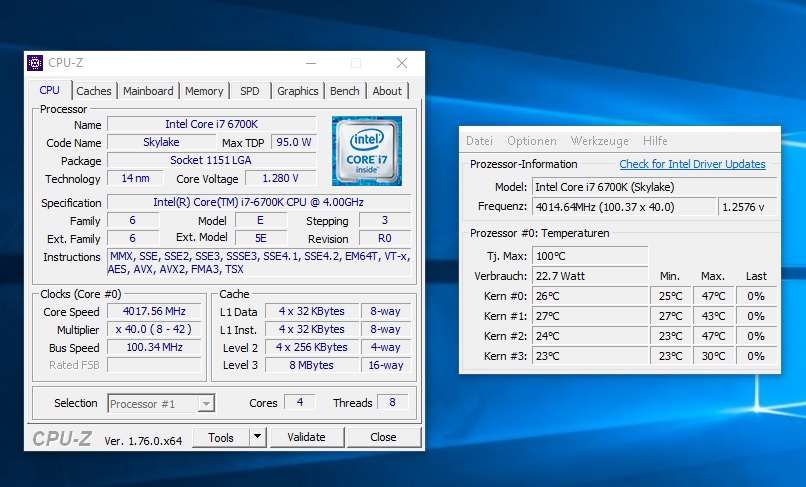Follow the Check for Intel Driver Updates link
Image resolution: width=806 pixels, height=487 pixels.
pos(692,164)
